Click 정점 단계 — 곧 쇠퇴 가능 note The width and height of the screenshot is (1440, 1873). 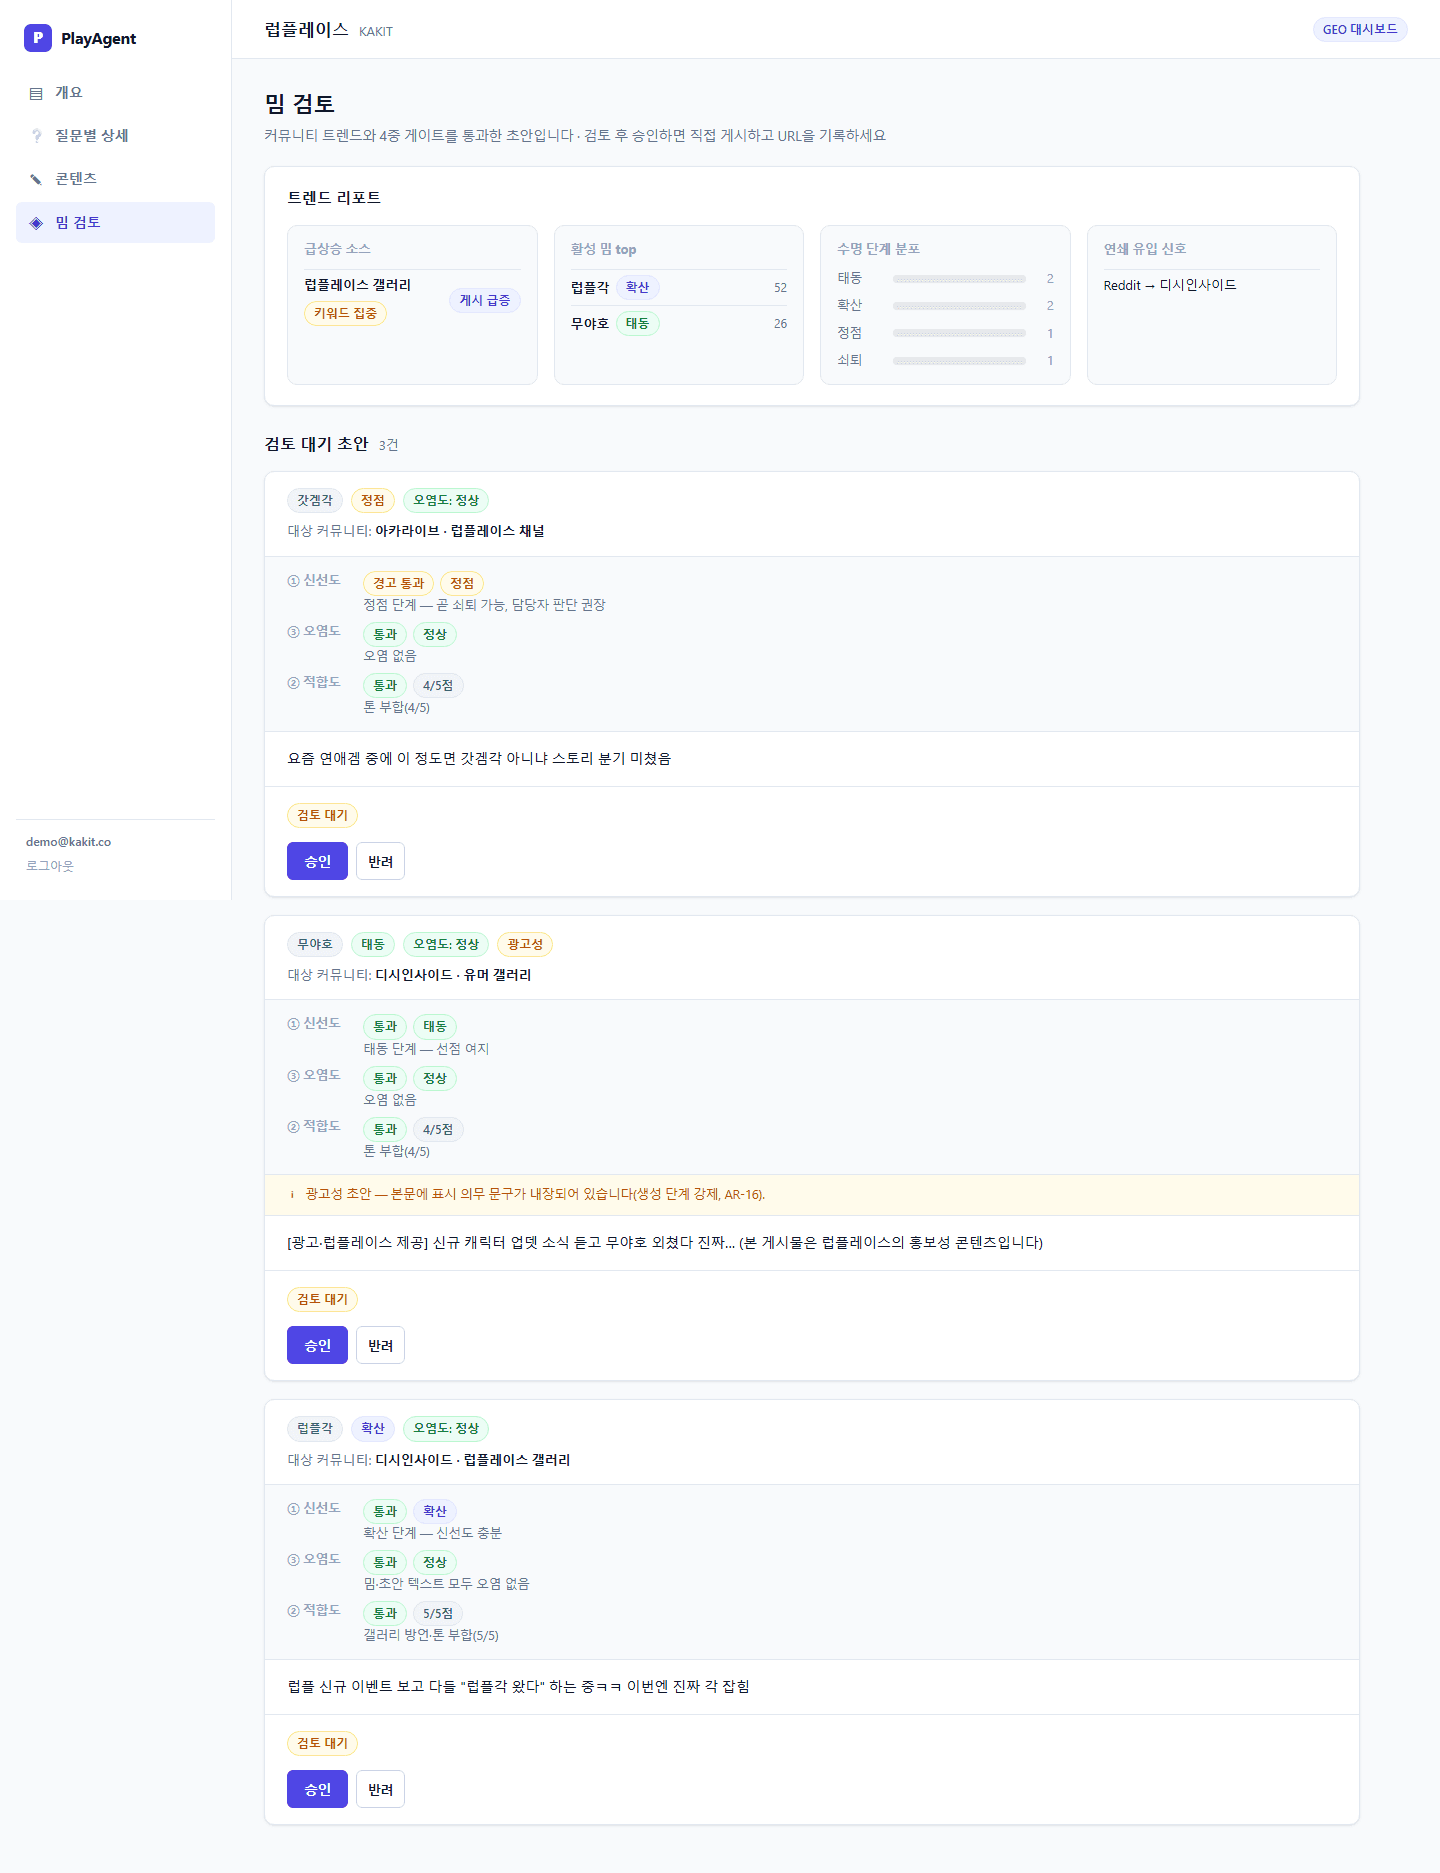pos(484,605)
